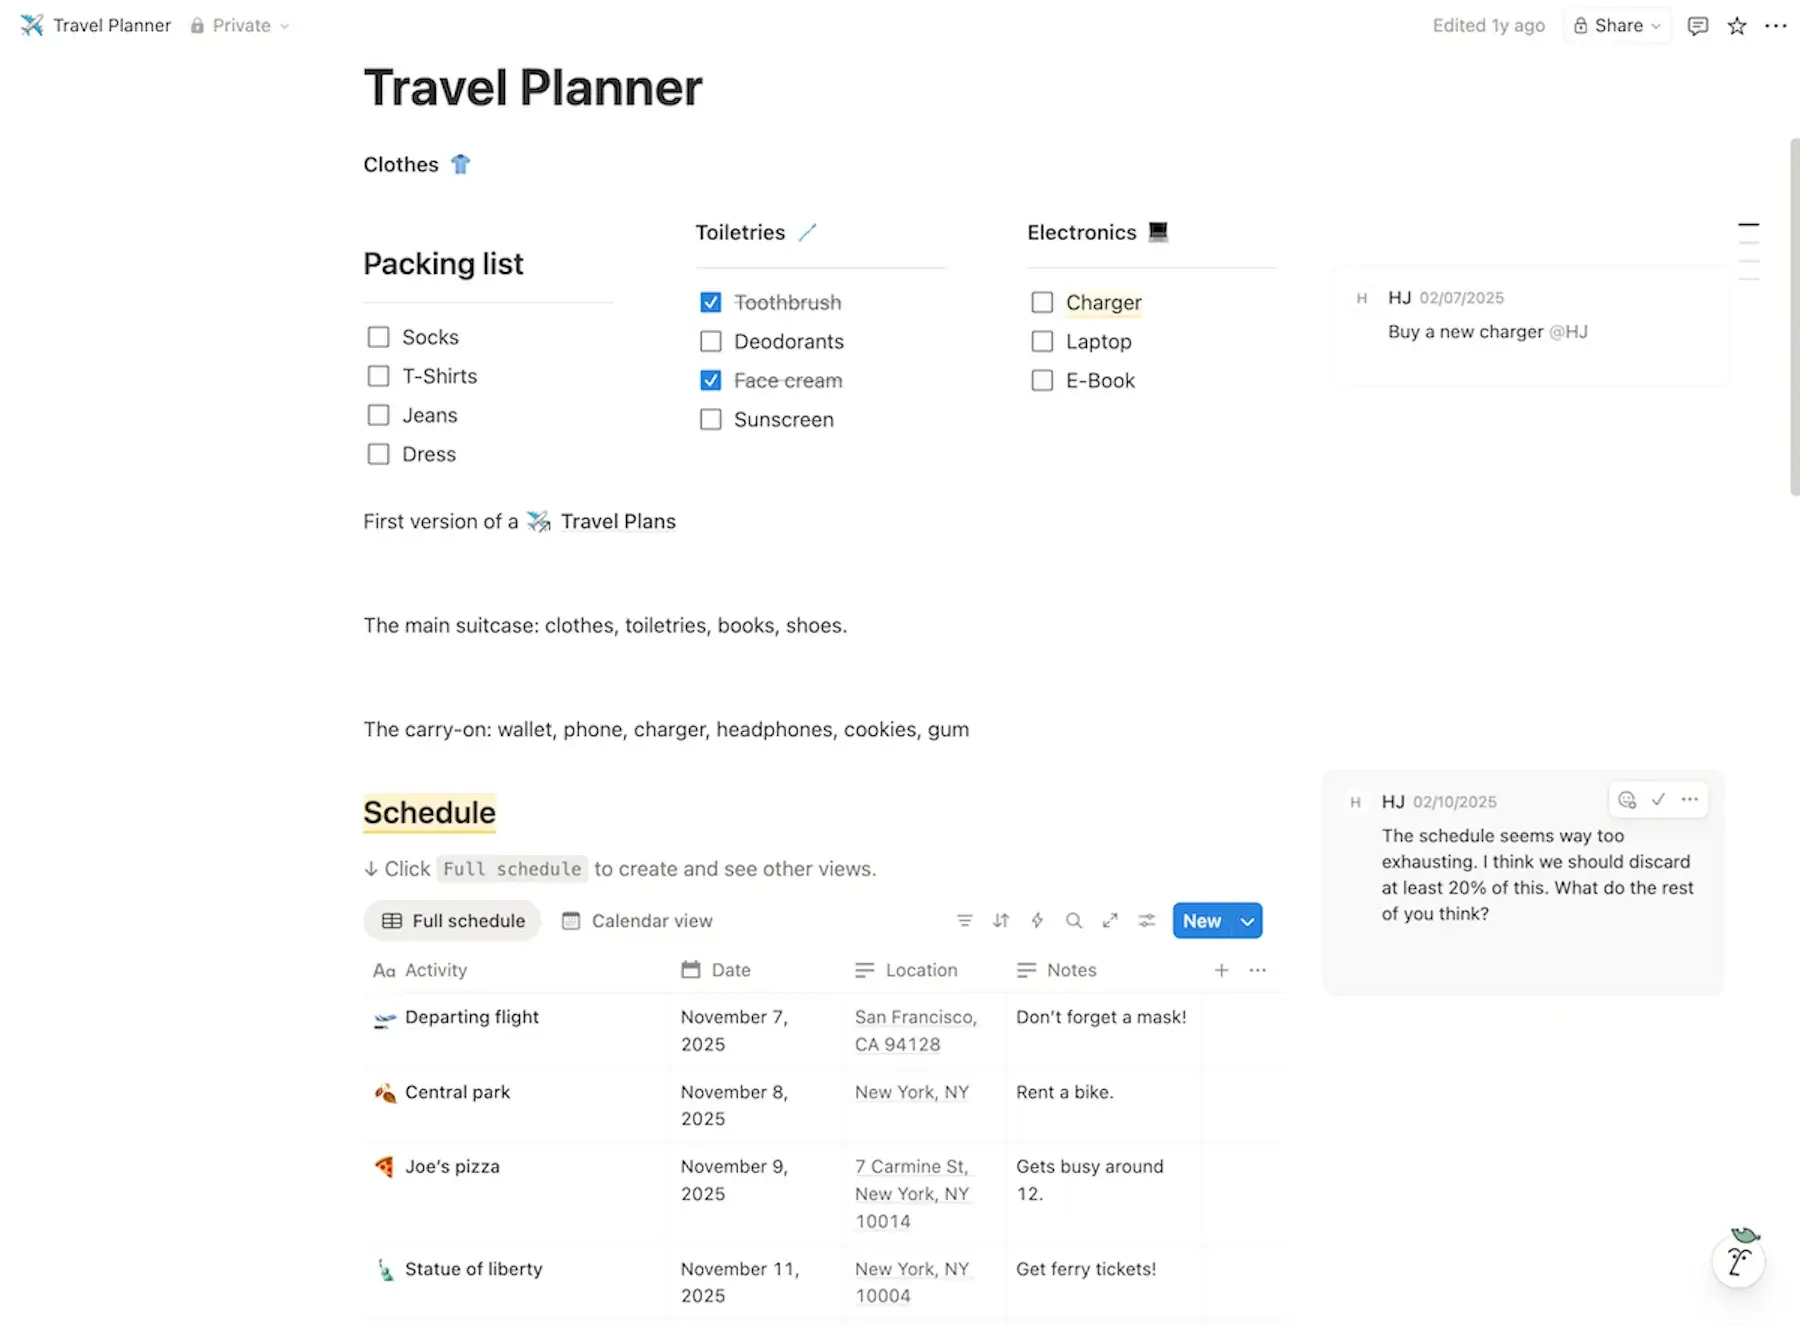
Task: Click the database filter icon
Action: tap(964, 921)
